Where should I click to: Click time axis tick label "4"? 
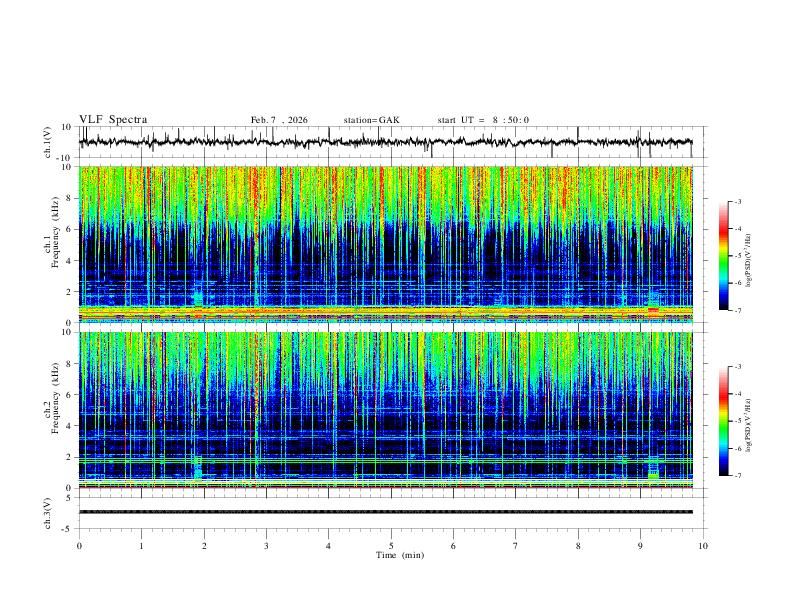point(329,546)
